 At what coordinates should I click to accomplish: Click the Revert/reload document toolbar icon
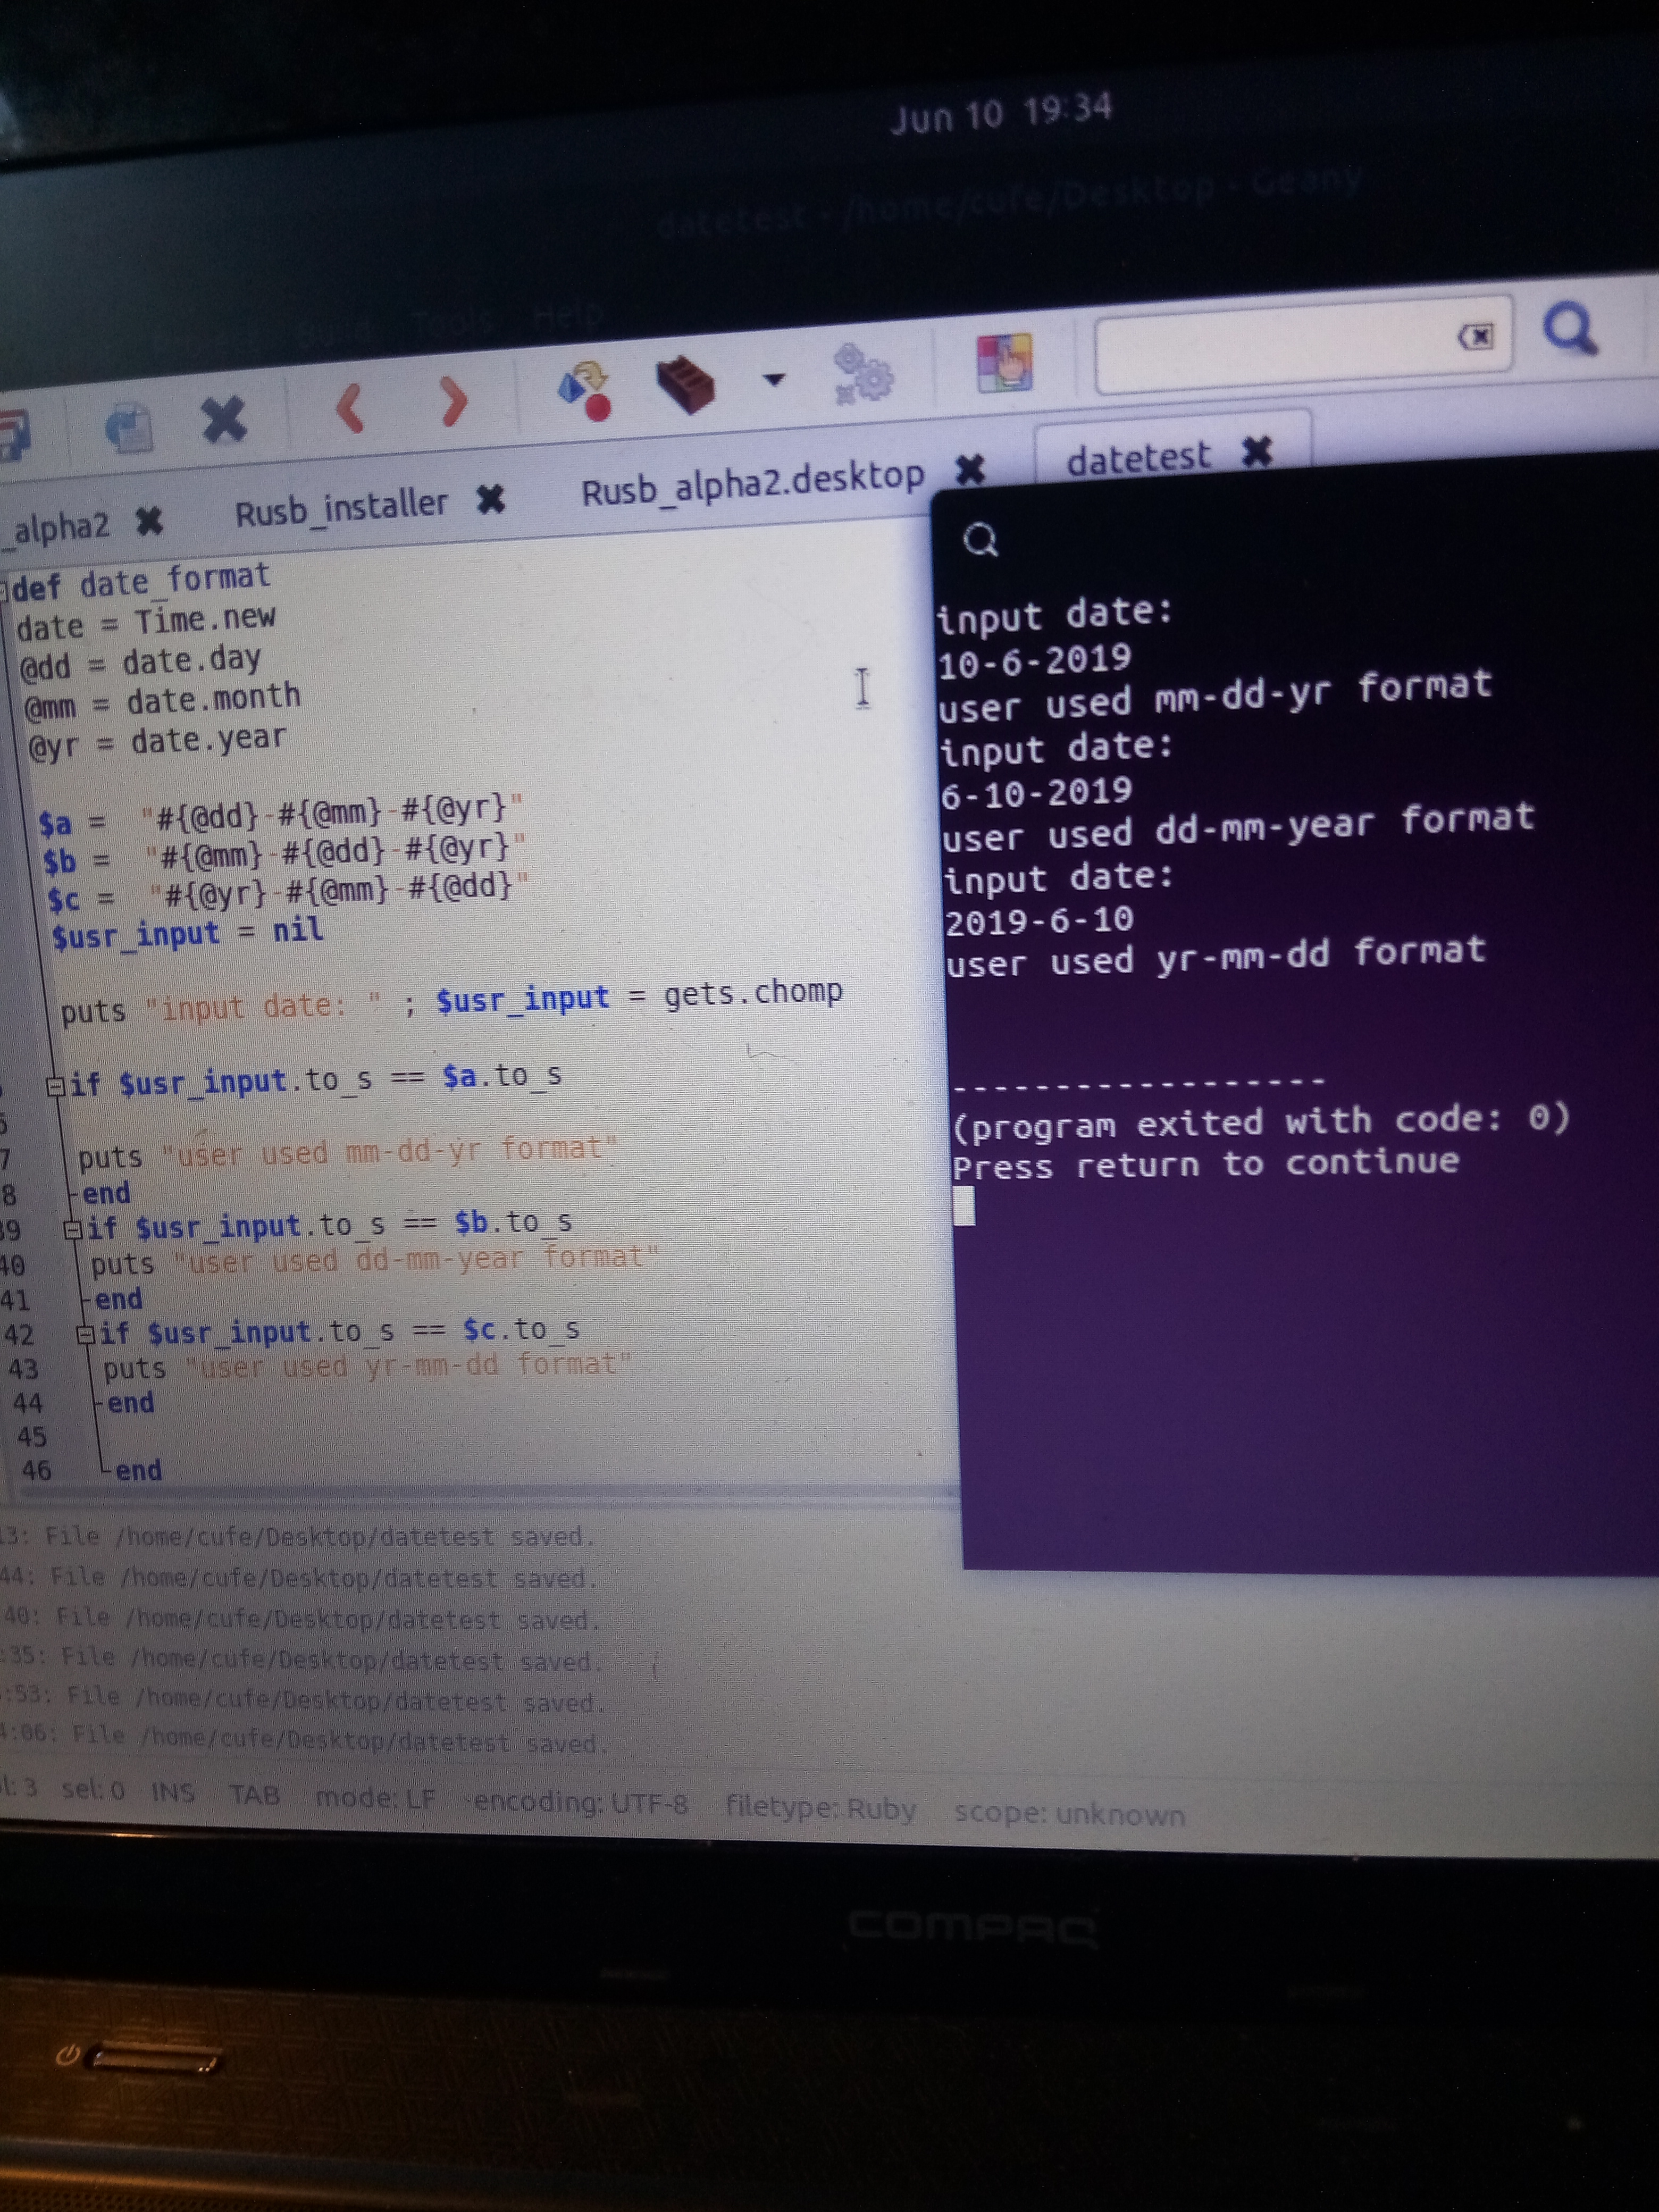click(x=128, y=427)
